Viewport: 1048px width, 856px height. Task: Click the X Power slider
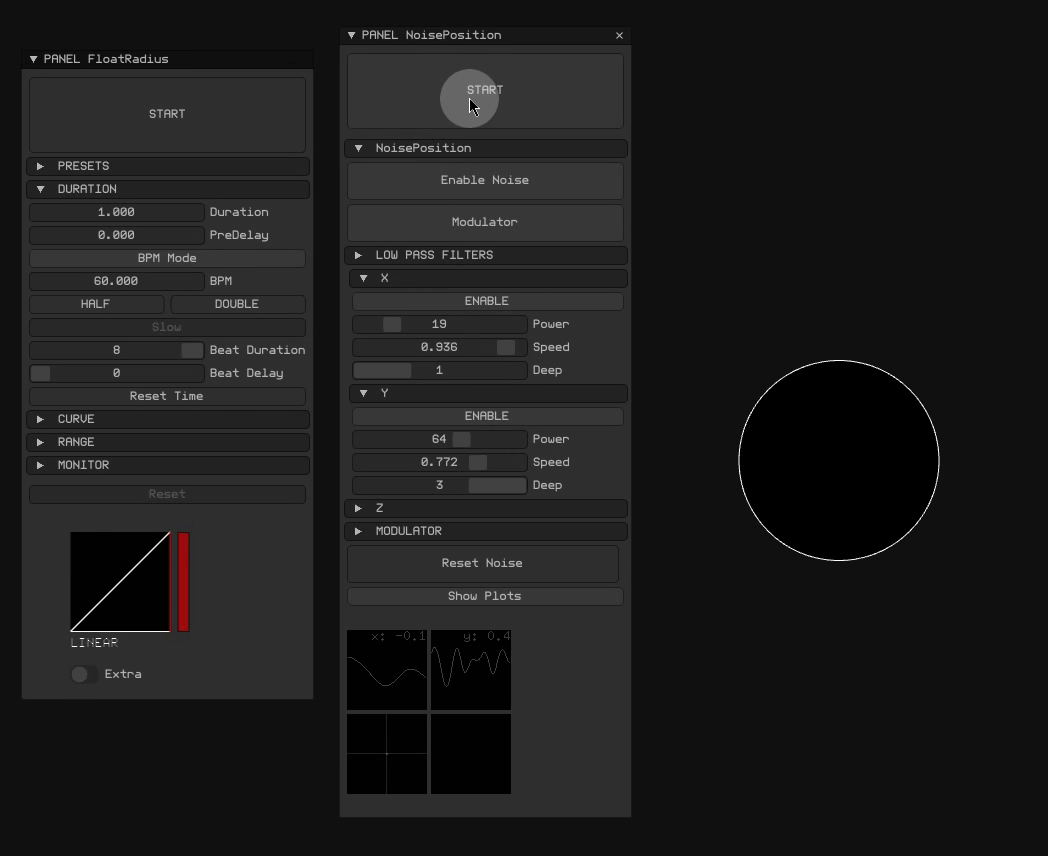point(439,324)
